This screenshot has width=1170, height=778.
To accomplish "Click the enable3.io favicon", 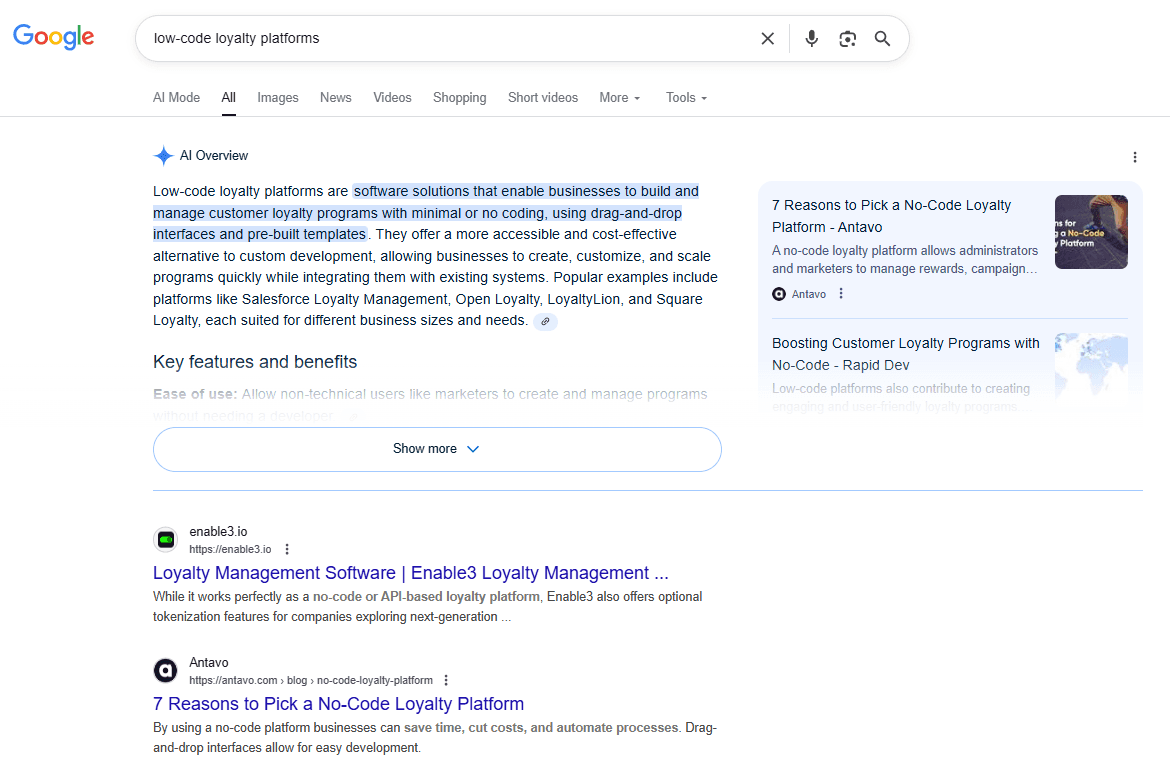I will click(166, 539).
